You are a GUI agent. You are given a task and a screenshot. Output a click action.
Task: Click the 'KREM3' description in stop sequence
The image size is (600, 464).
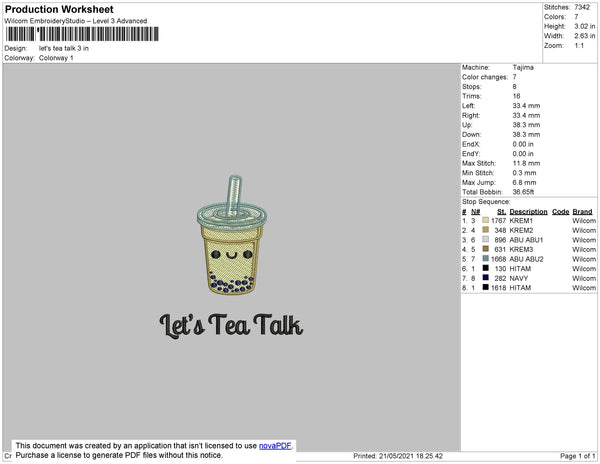tap(521, 249)
